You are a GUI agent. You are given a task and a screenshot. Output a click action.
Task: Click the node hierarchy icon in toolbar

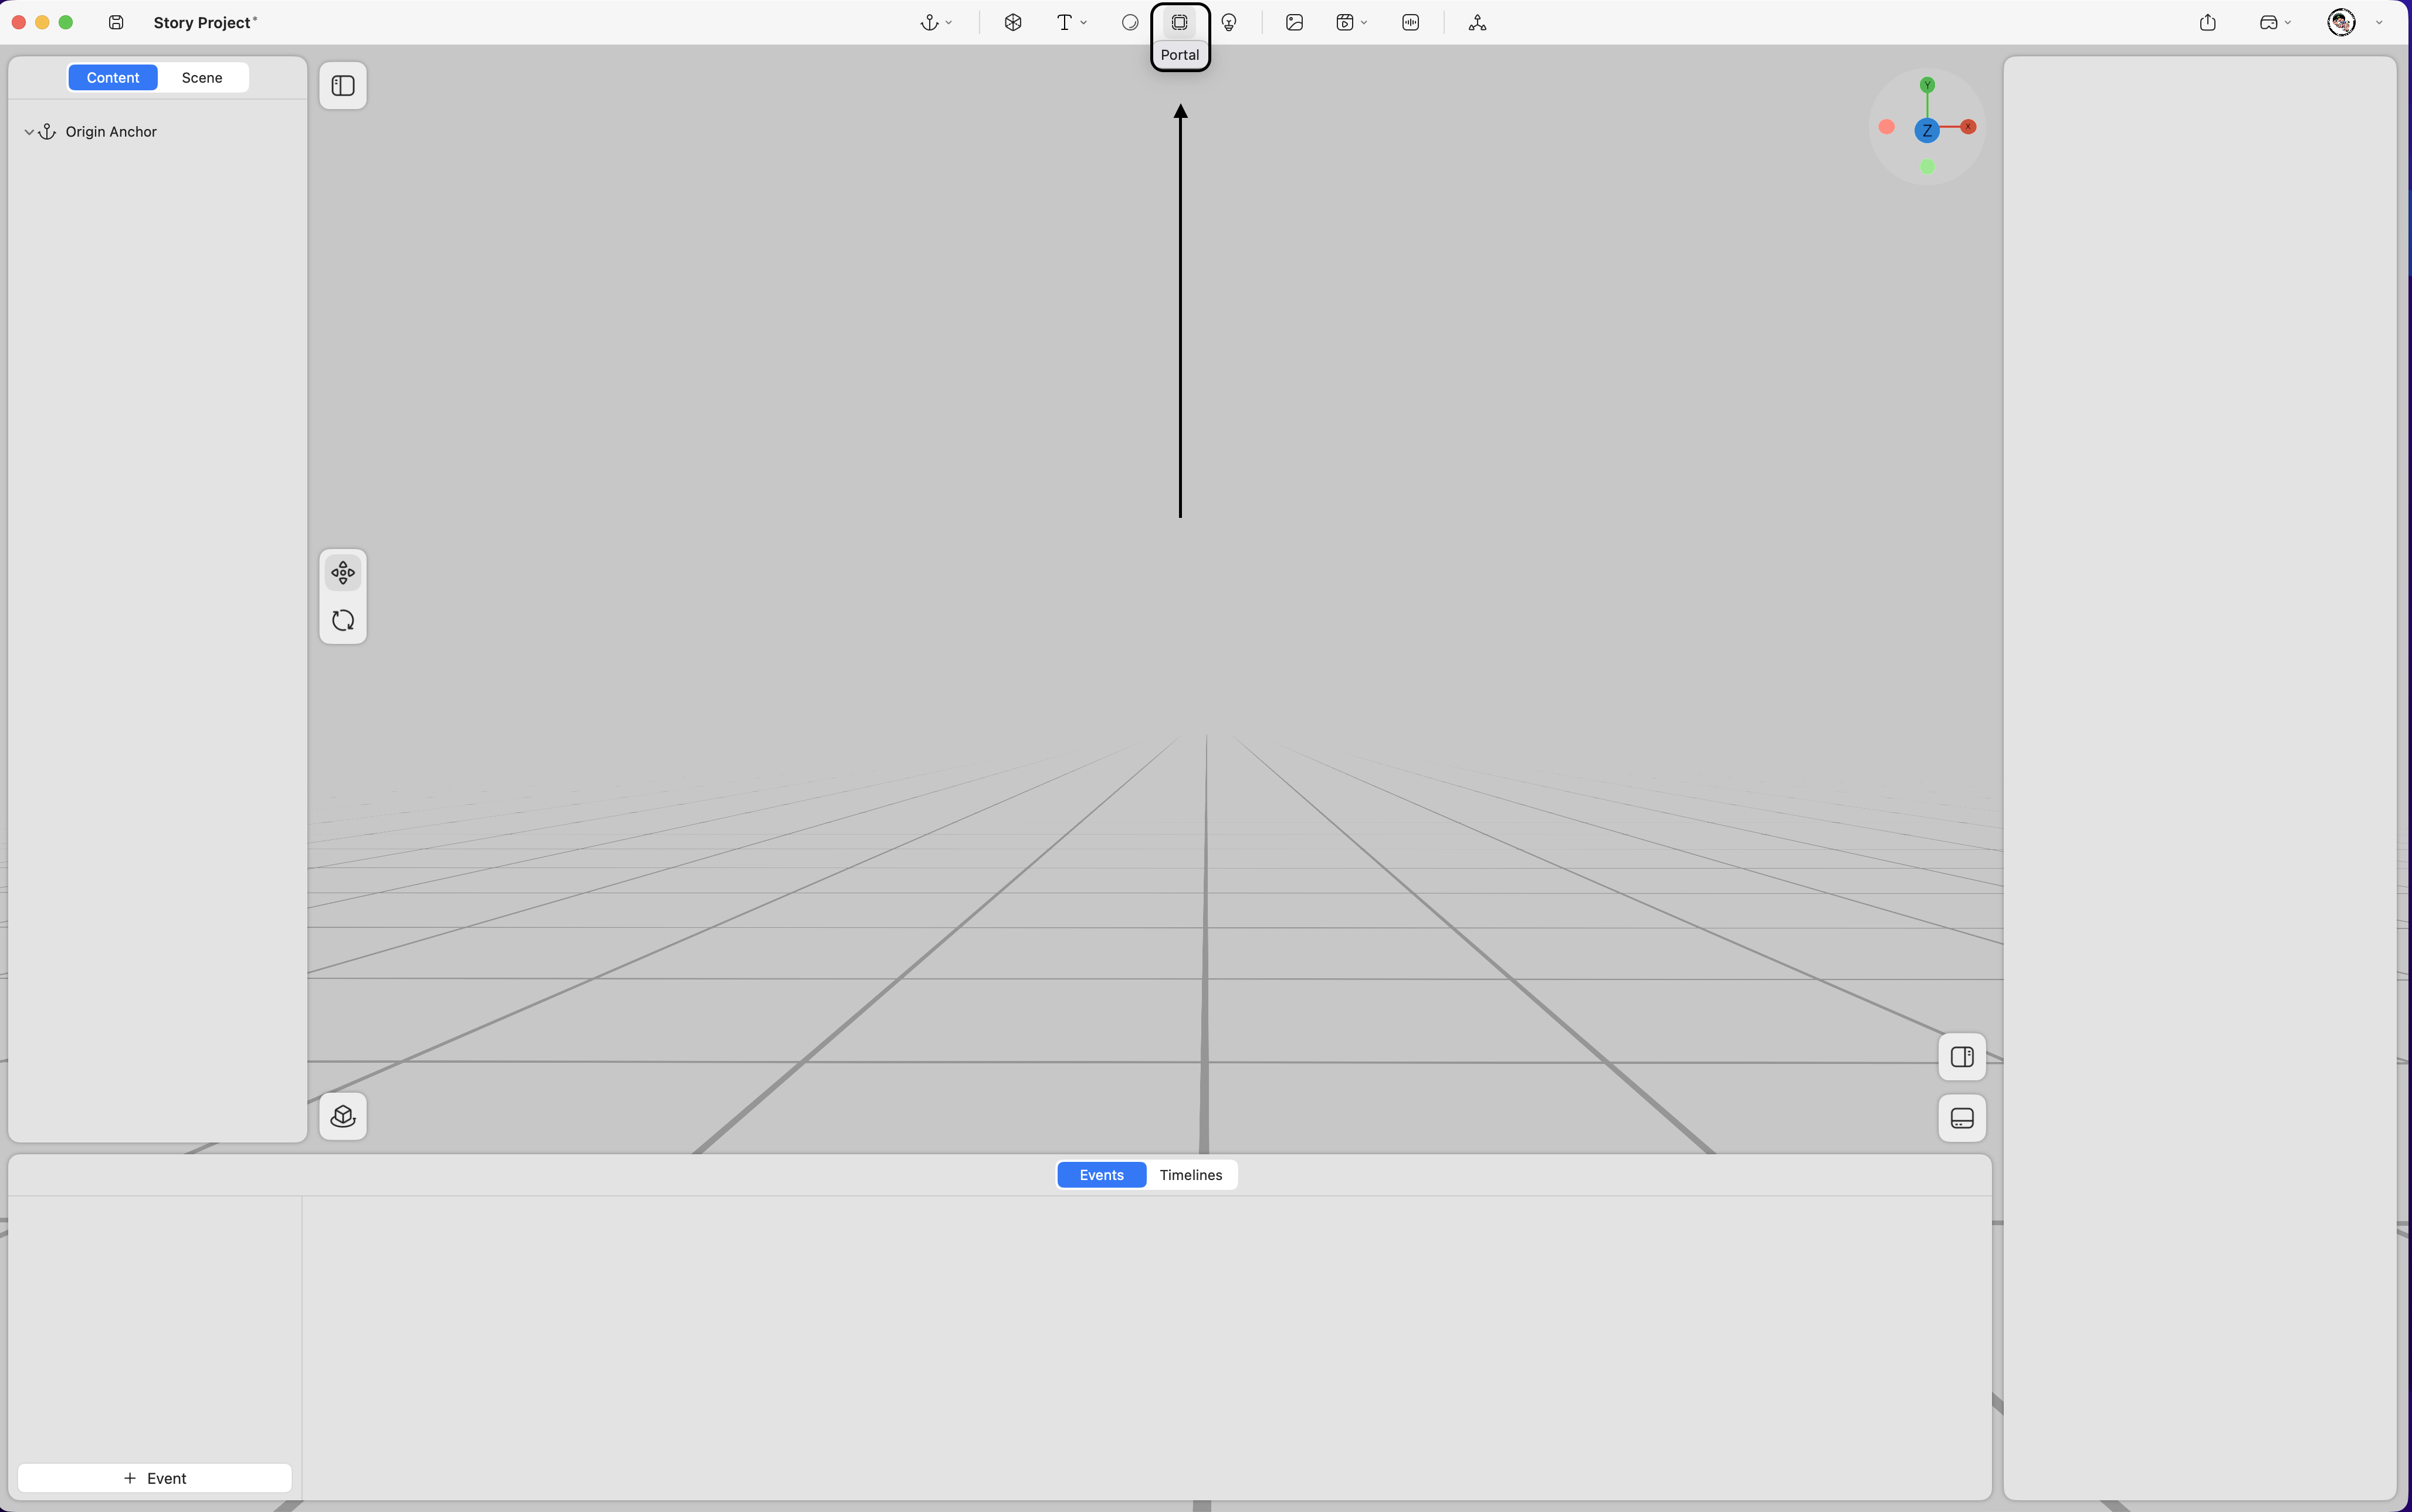[x=1477, y=23]
